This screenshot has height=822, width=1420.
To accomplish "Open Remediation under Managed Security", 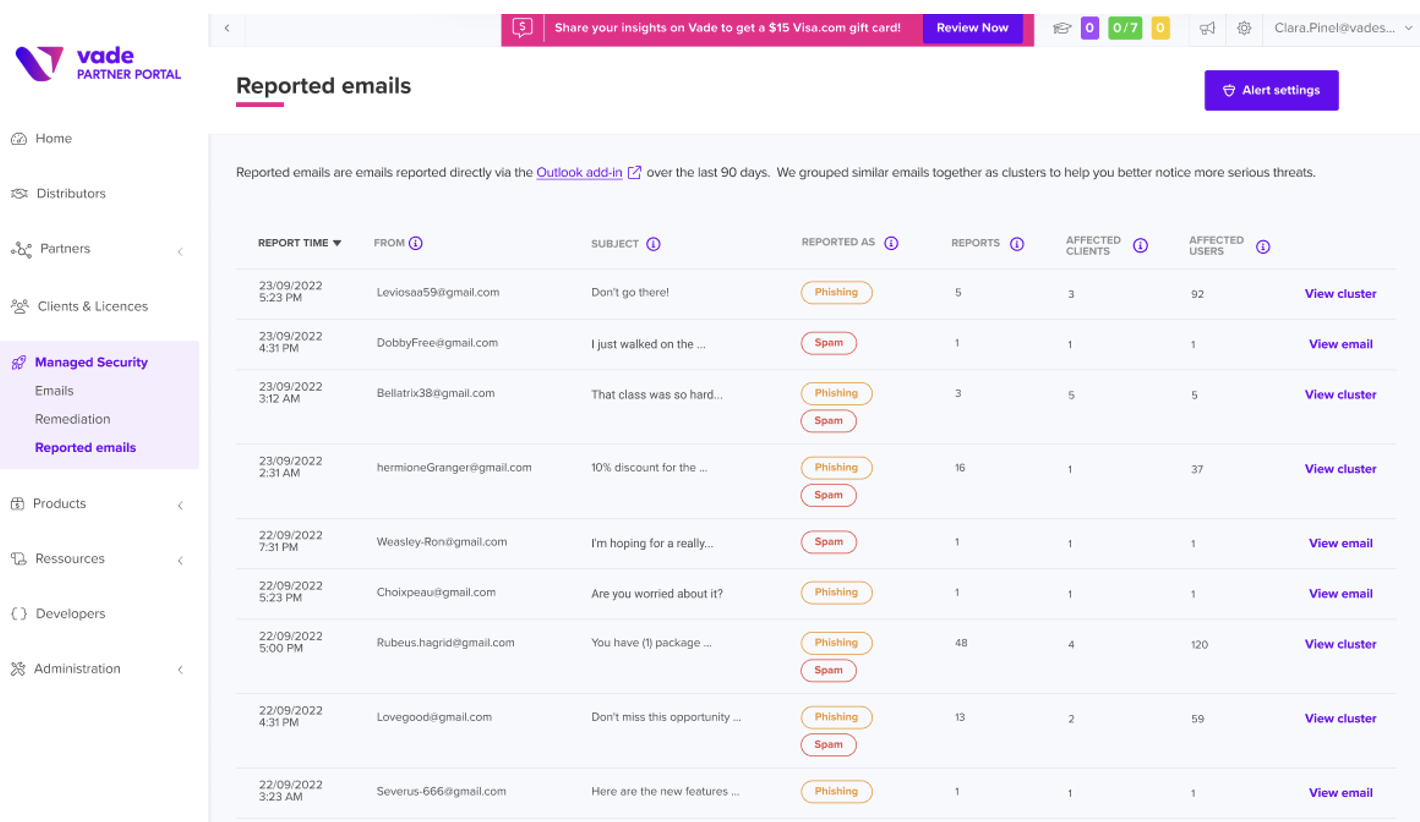I will pyautogui.click(x=72, y=419).
